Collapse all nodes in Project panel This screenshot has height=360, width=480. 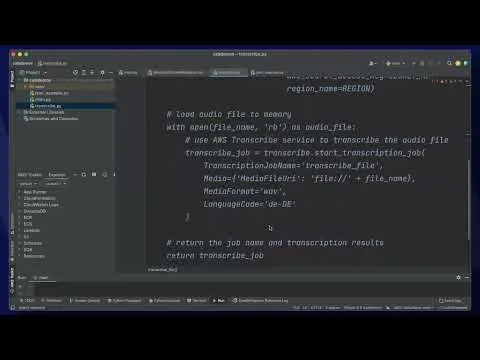coord(92,72)
